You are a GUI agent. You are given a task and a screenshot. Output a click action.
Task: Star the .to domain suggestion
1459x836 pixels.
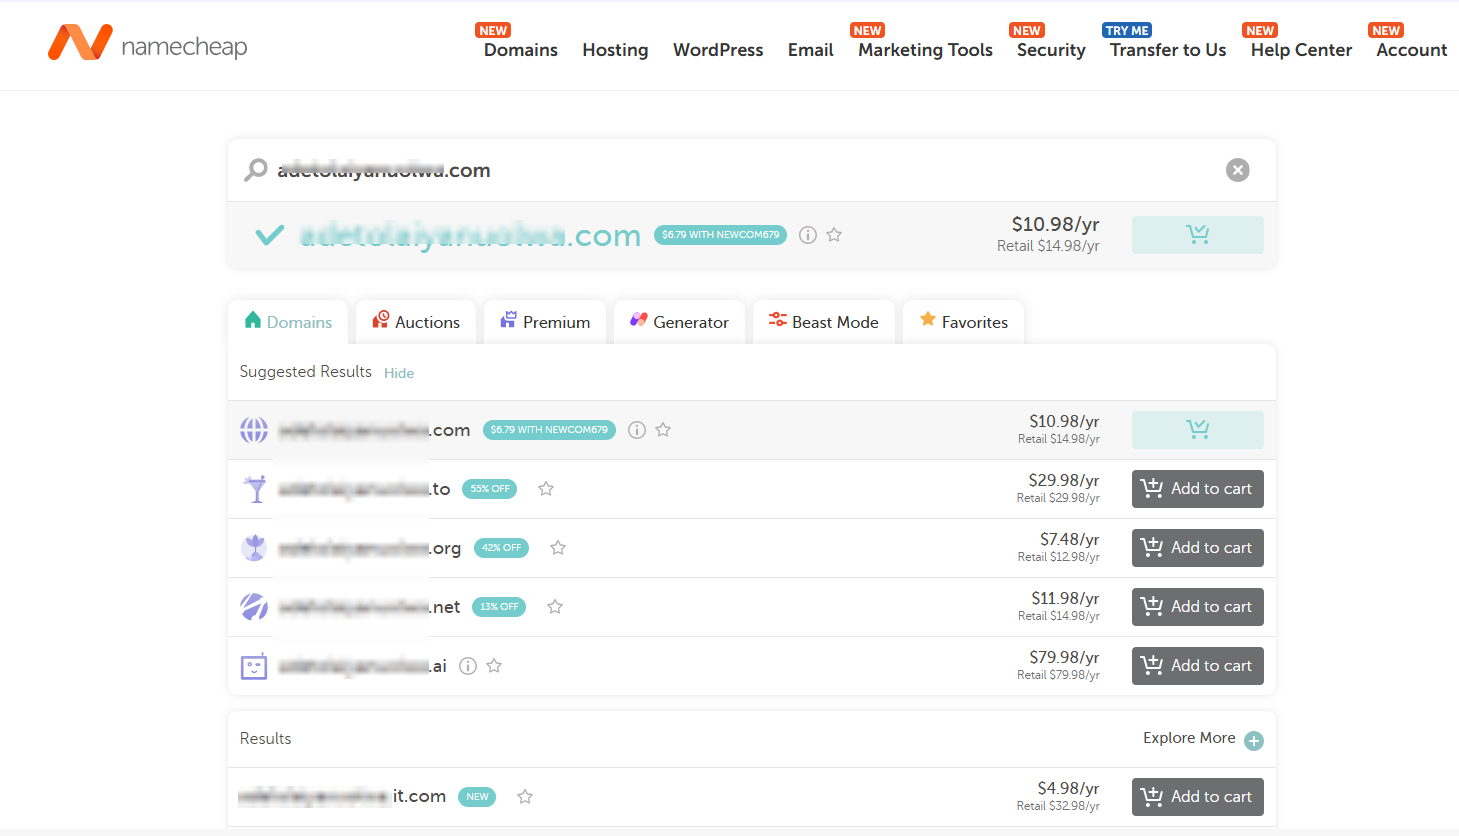click(545, 488)
